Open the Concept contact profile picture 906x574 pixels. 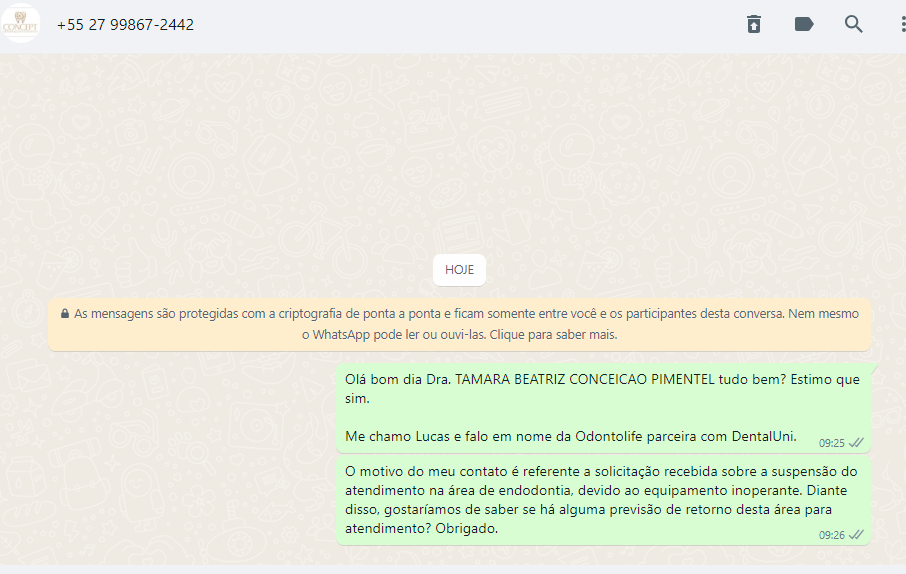click(20, 24)
